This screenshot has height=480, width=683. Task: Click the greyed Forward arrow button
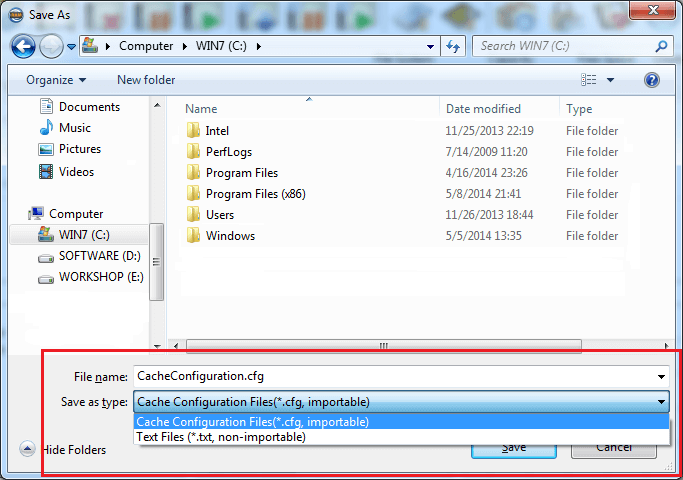coord(51,47)
